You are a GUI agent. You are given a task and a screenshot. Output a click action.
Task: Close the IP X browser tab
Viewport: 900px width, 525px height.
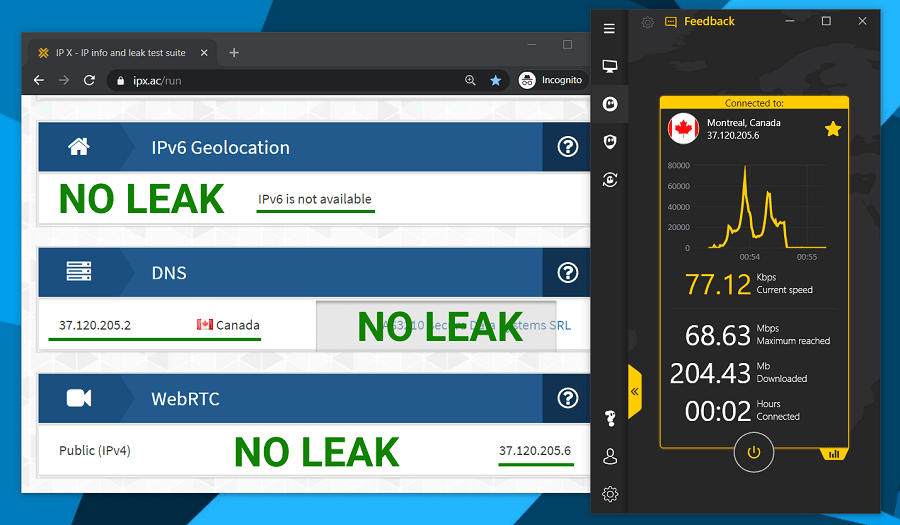click(x=204, y=53)
